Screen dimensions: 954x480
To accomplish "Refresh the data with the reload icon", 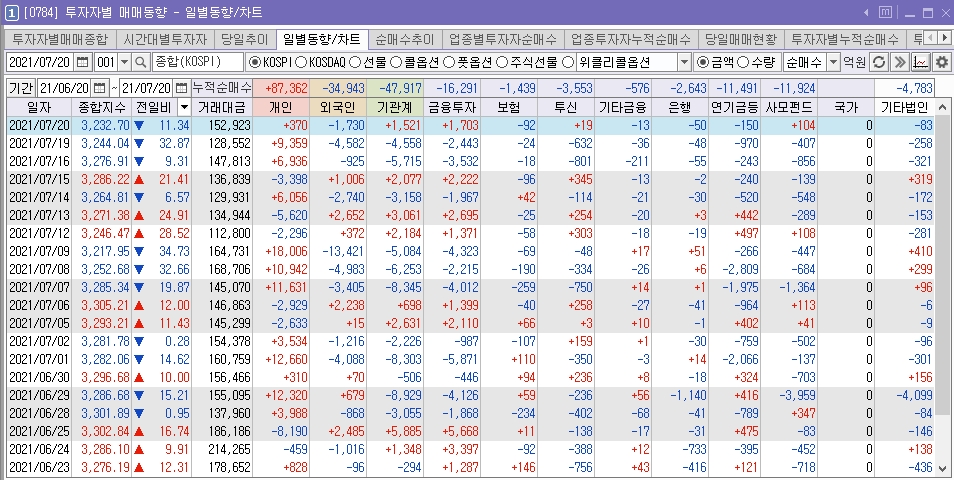I will (879, 61).
